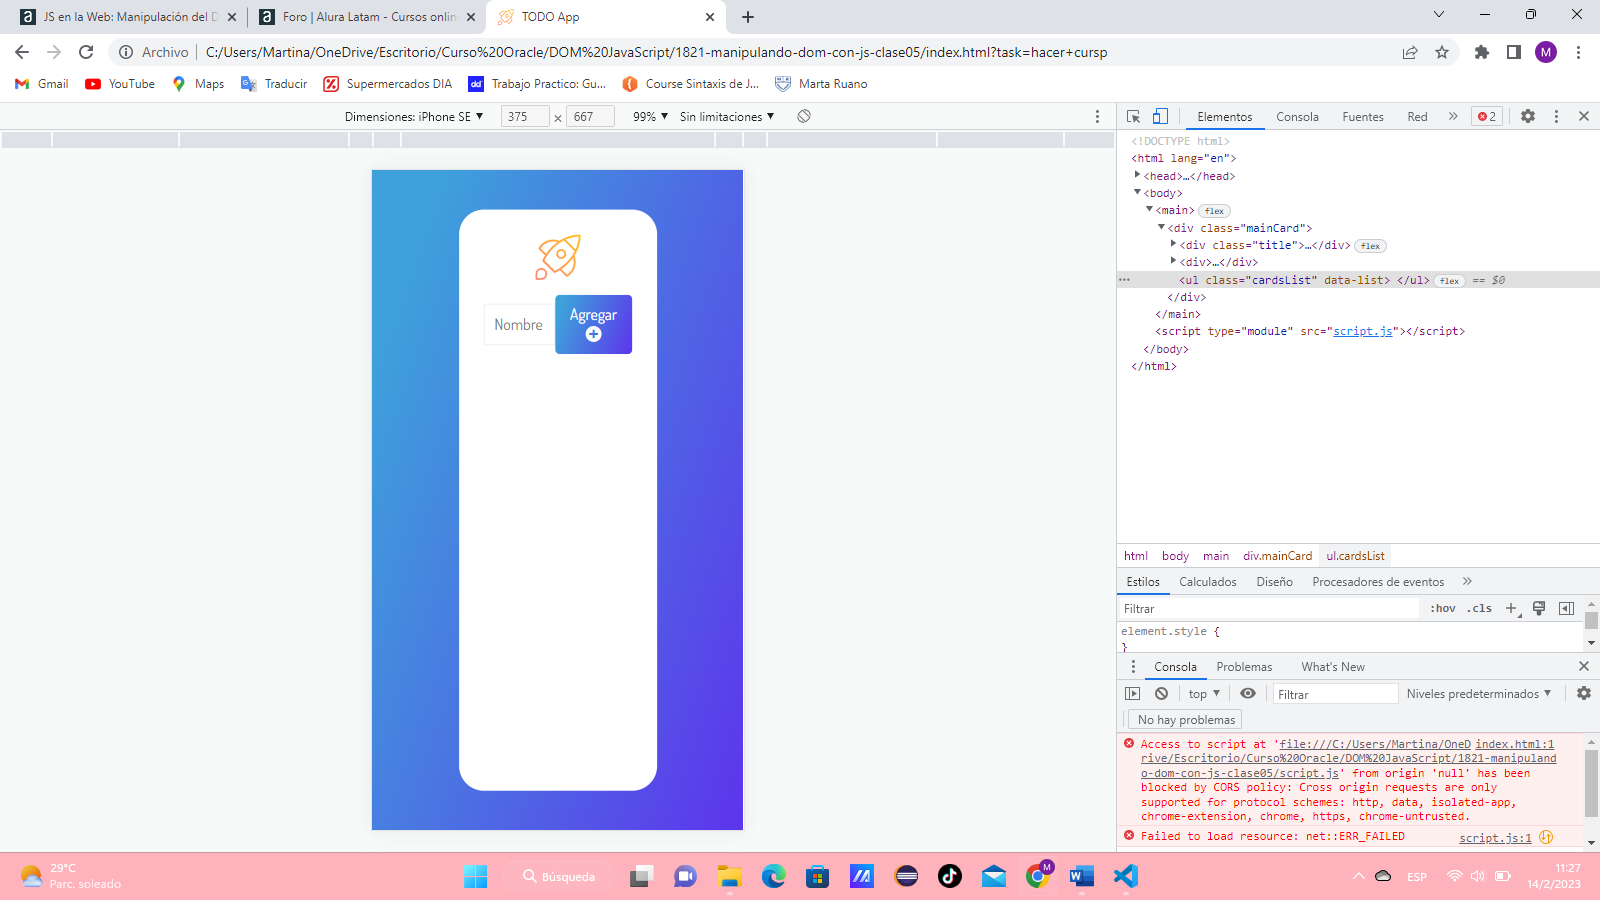The width and height of the screenshot is (1600, 900).
Task: Rotate the device viewport icon
Action: click(x=804, y=116)
